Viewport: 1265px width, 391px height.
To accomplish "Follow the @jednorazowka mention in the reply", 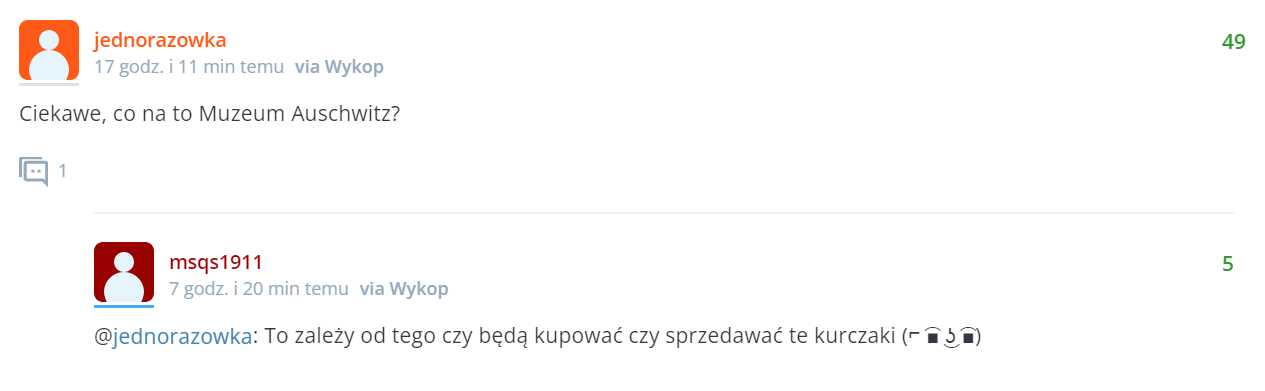I will [173, 338].
